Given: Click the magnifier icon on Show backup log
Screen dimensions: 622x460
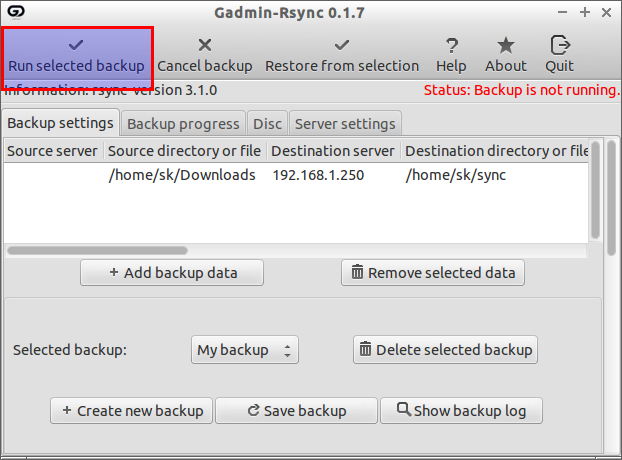Looking at the screenshot, I should point(404,409).
